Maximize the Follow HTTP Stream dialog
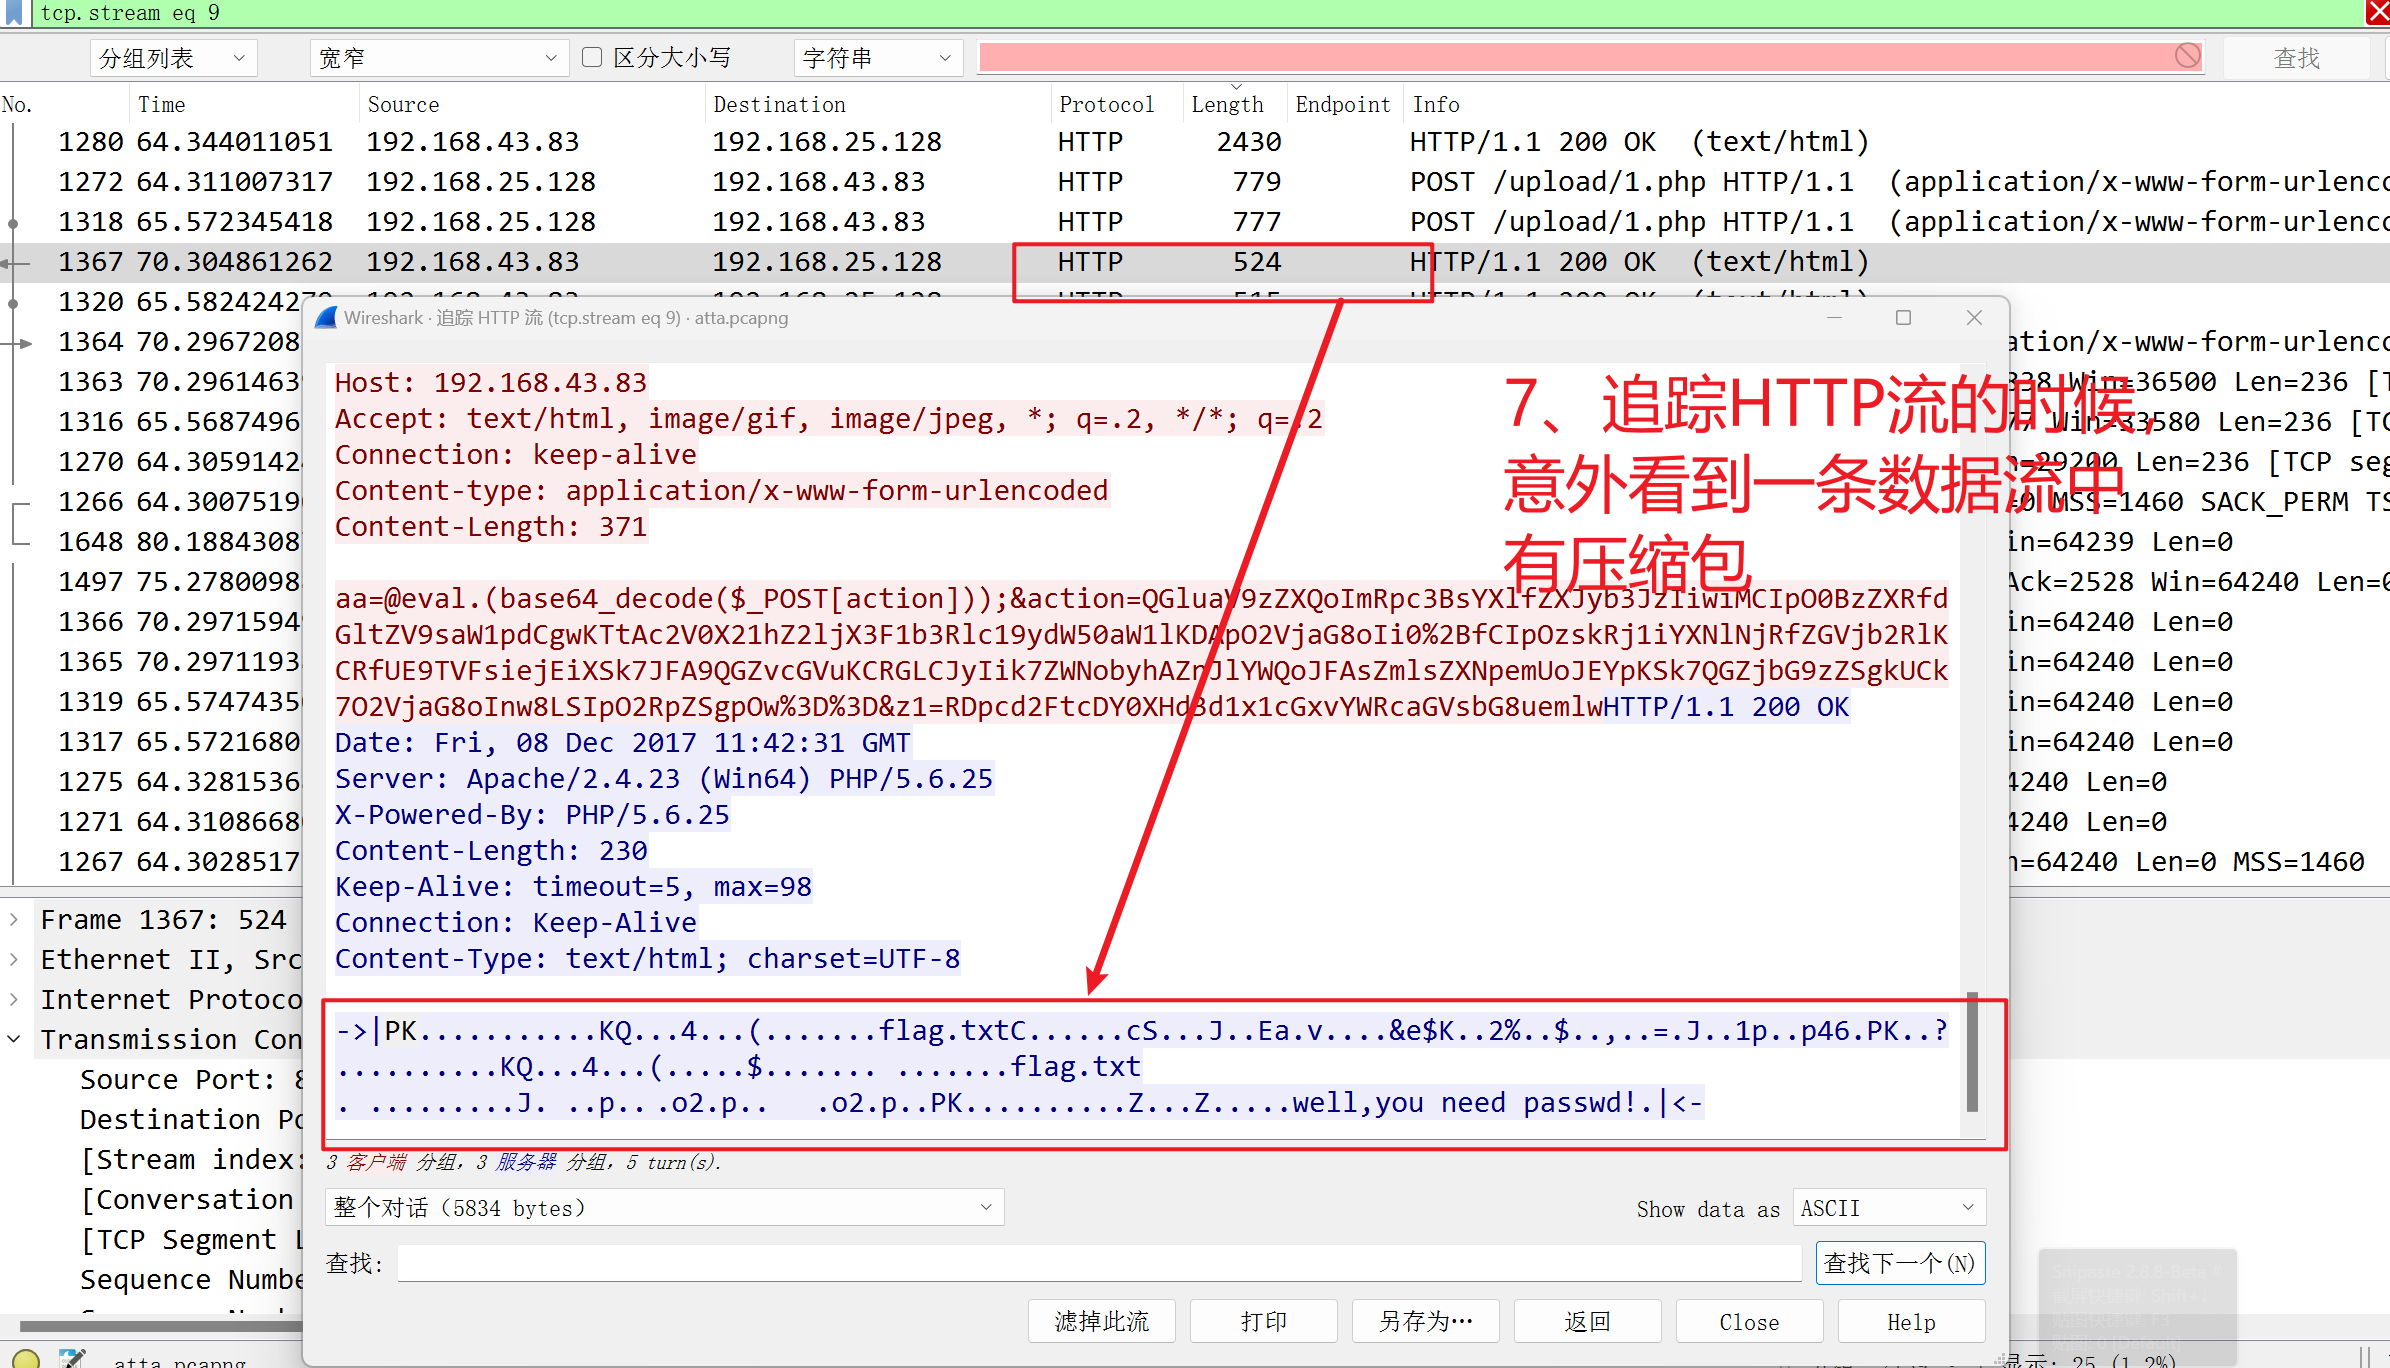The height and width of the screenshot is (1368, 2390). pos(1903,318)
